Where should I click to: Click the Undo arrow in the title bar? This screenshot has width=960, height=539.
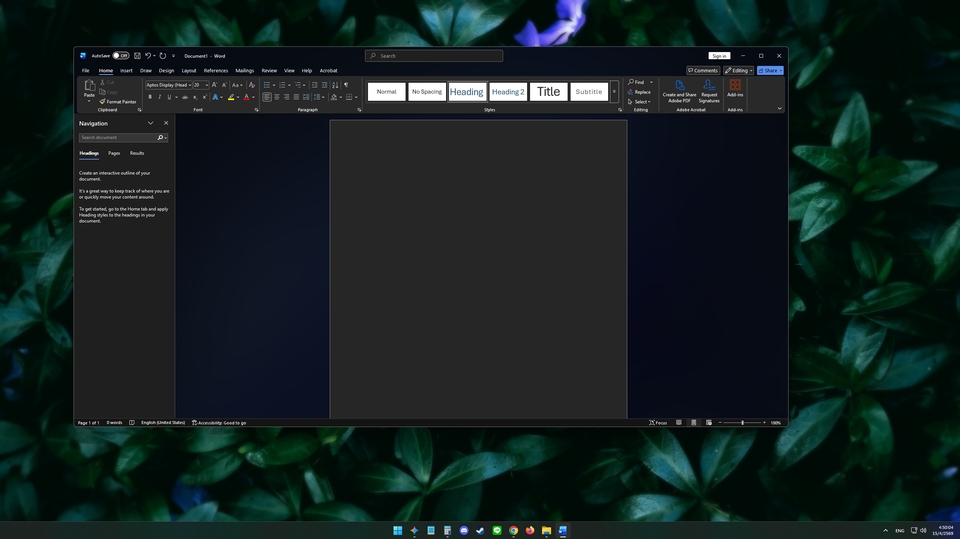tap(148, 56)
